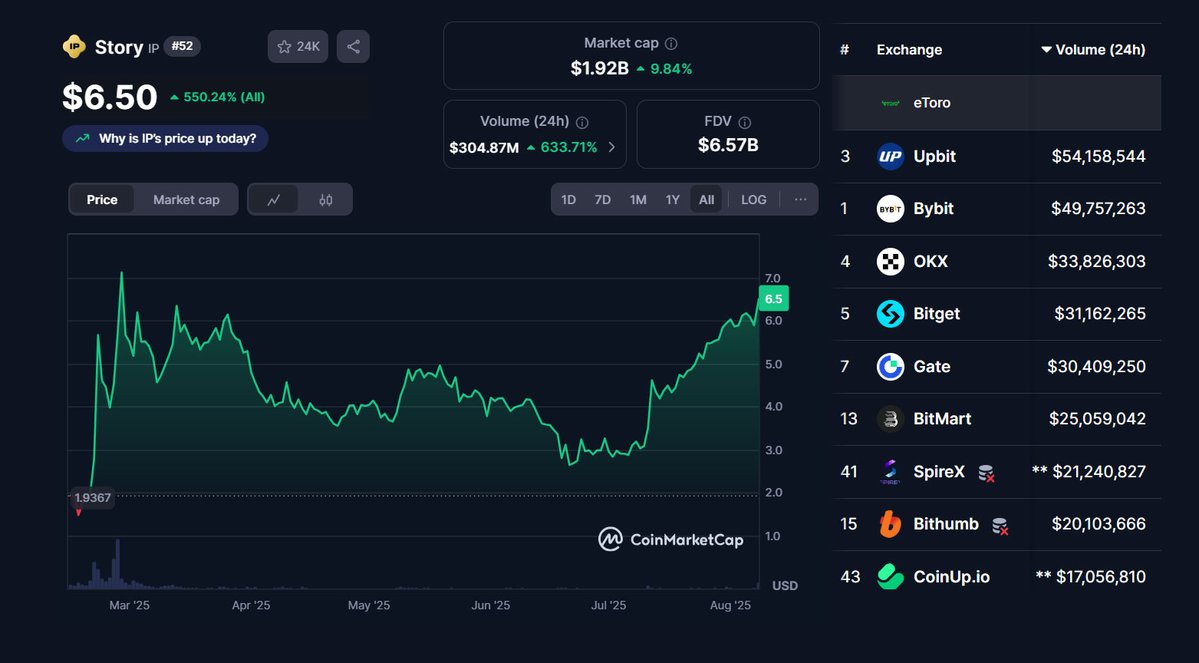1199x663 pixels.
Task: Click the SpireX exchange logo
Action: [x=890, y=472]
